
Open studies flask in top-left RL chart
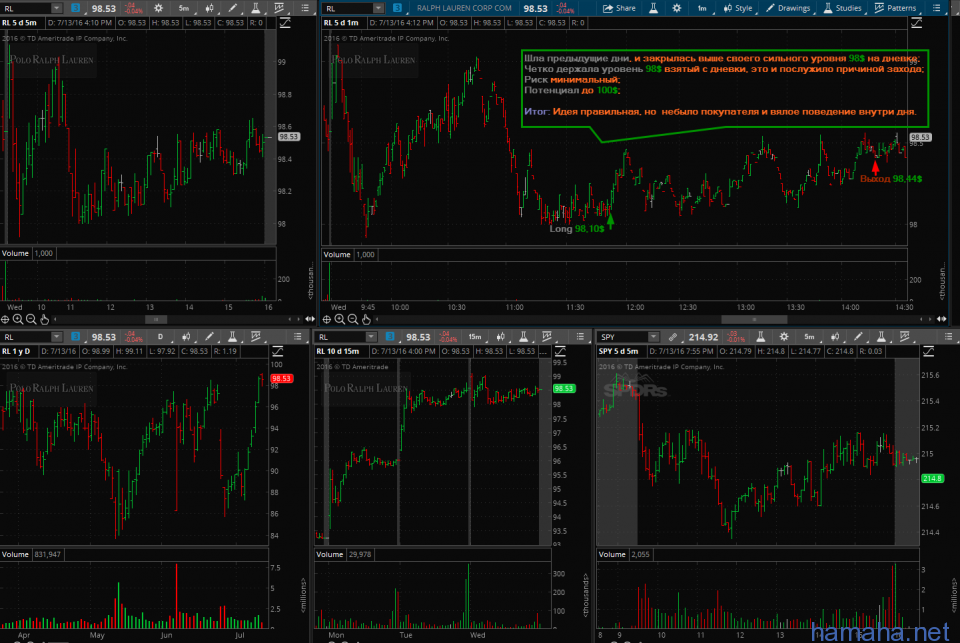pos(255,8)
